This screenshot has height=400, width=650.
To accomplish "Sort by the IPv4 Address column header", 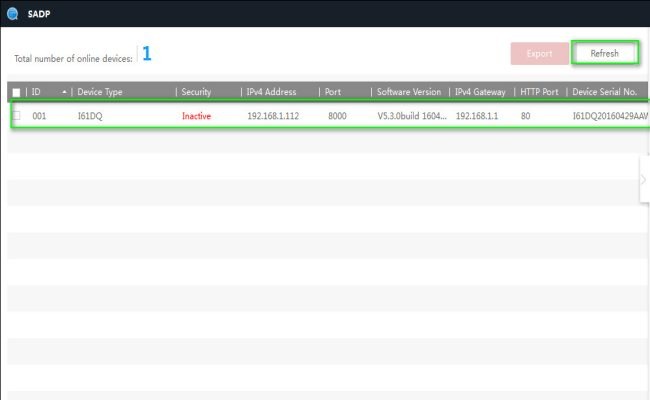I will click(x=271, y=92).
